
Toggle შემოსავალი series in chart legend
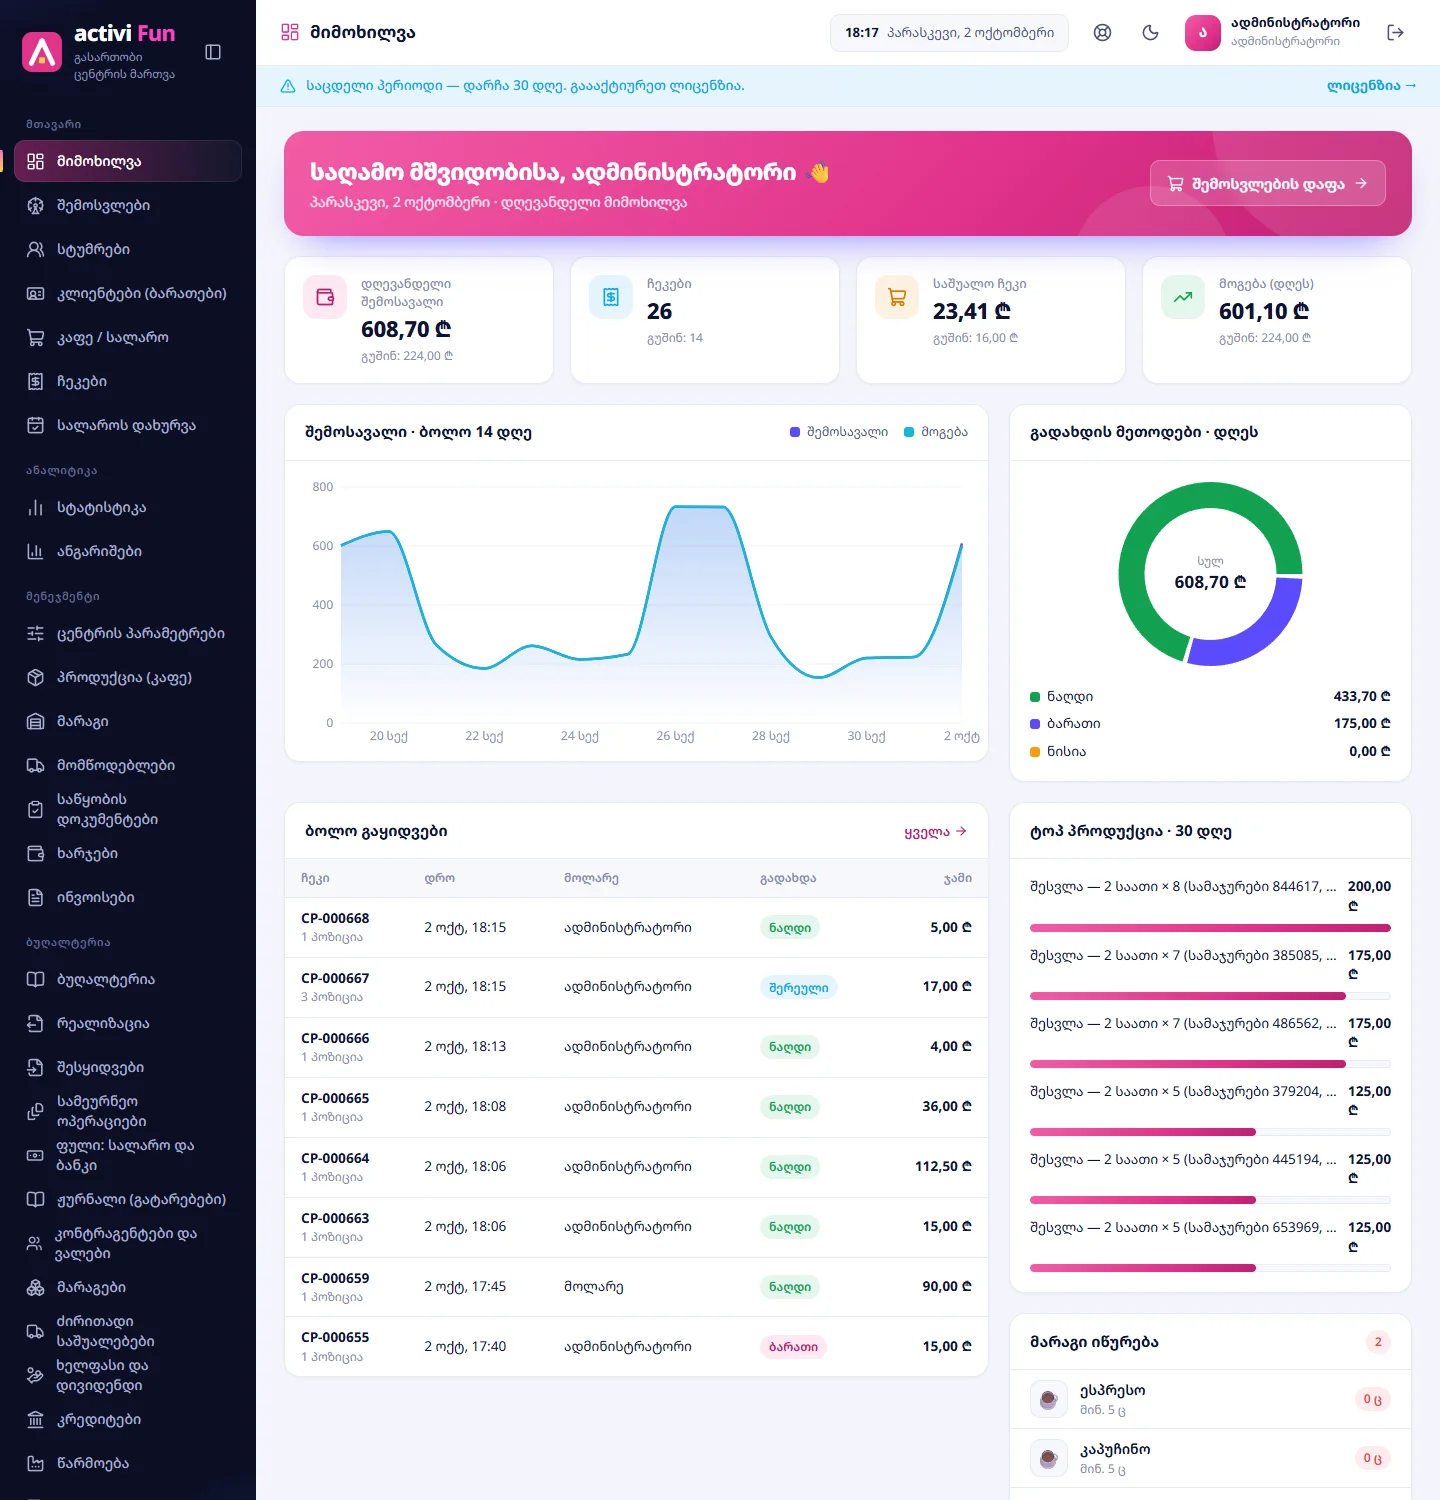tap(838, 432)
